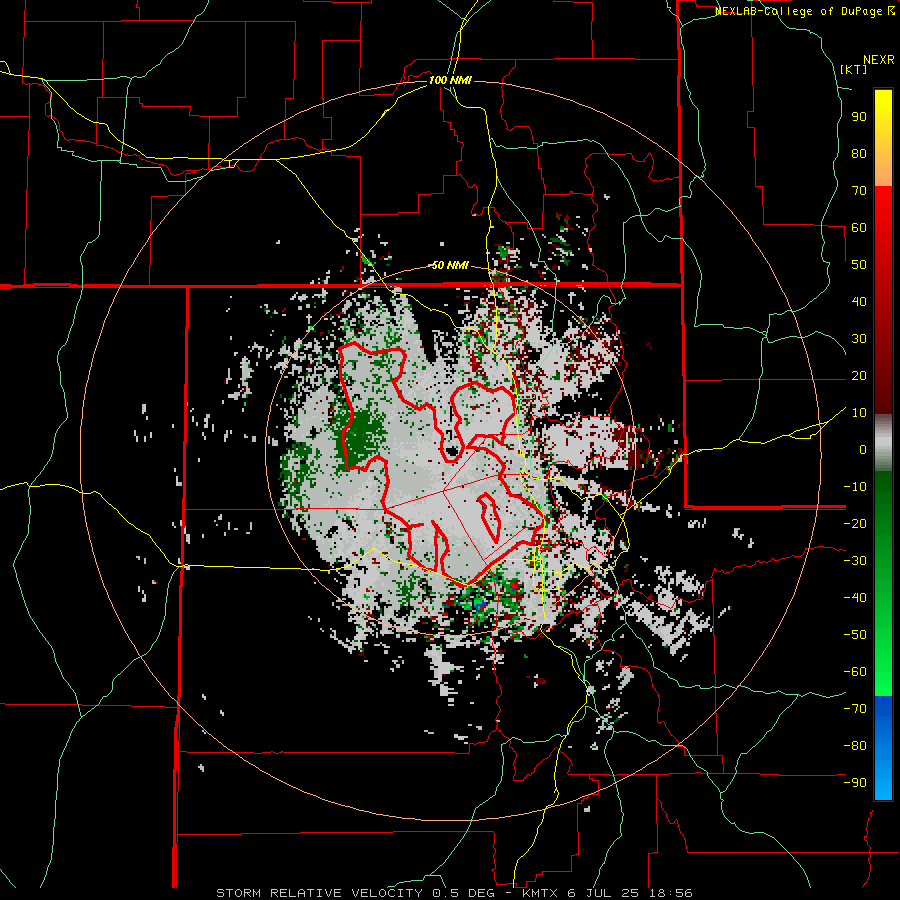Screen dimensions: 900x900
Task: Select the "-40" value on velocity scale
Action: point(855,598)
